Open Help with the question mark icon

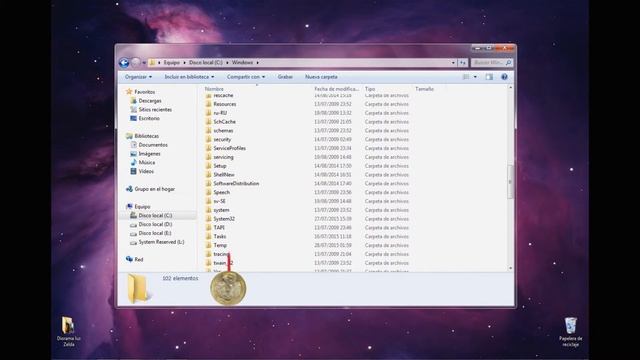504,77
